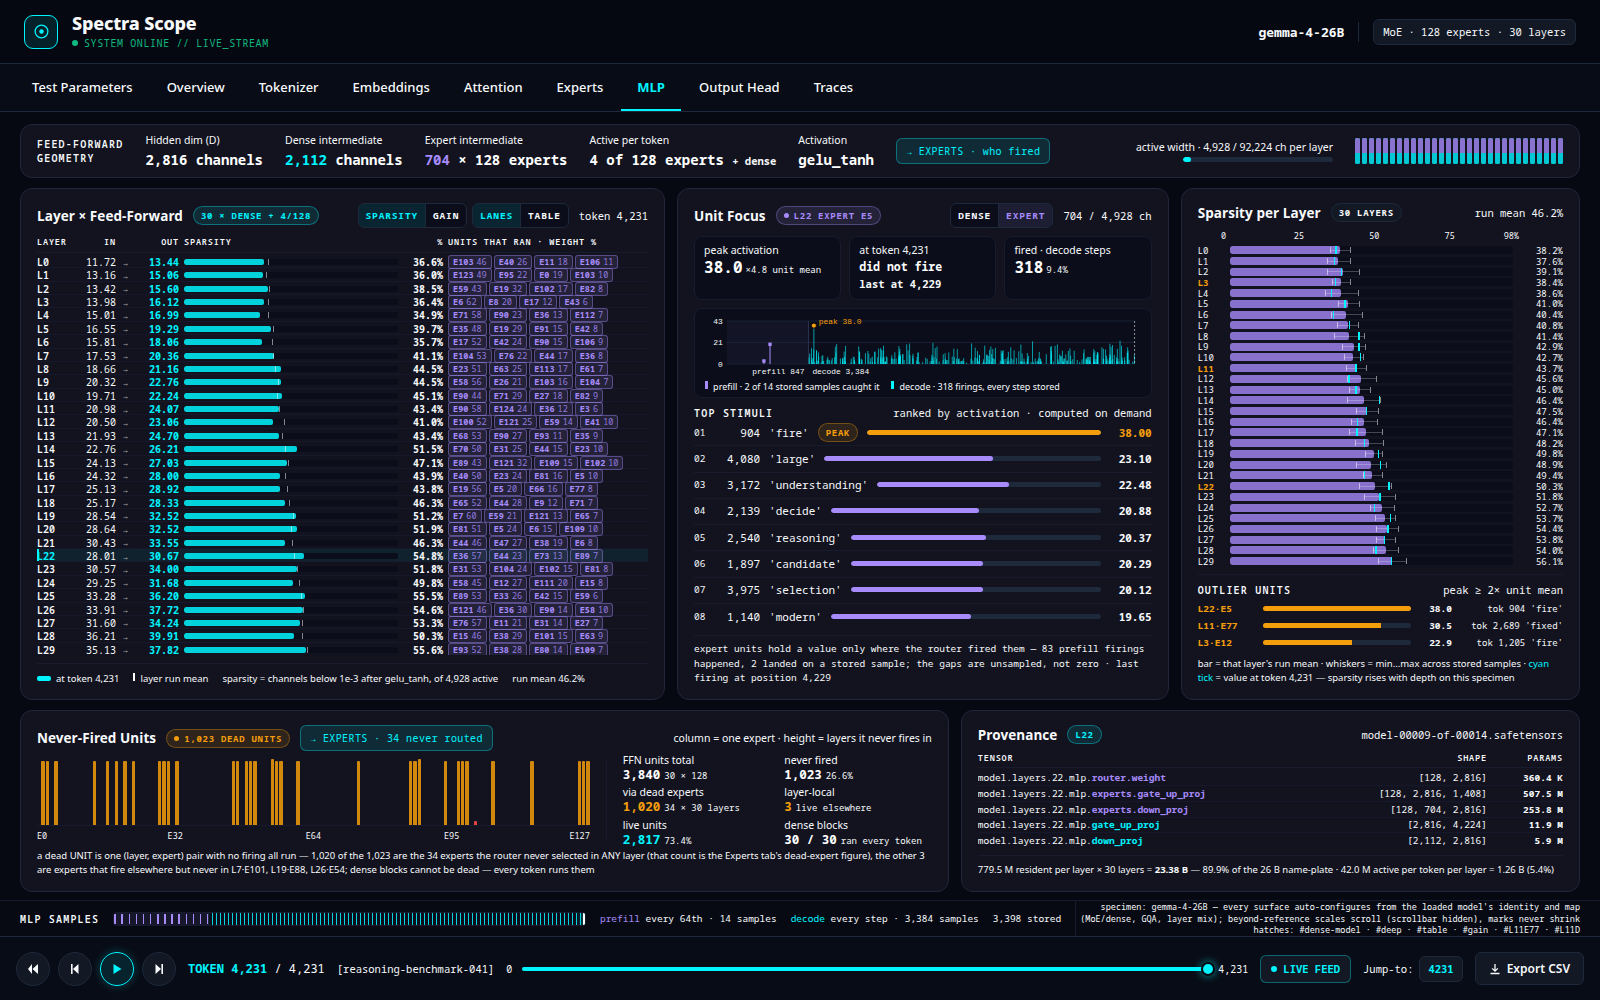The width and height of the screenshot is (1600, 1000).
Task: Open the Output Head tab
Action: click(x=739, y=88)
